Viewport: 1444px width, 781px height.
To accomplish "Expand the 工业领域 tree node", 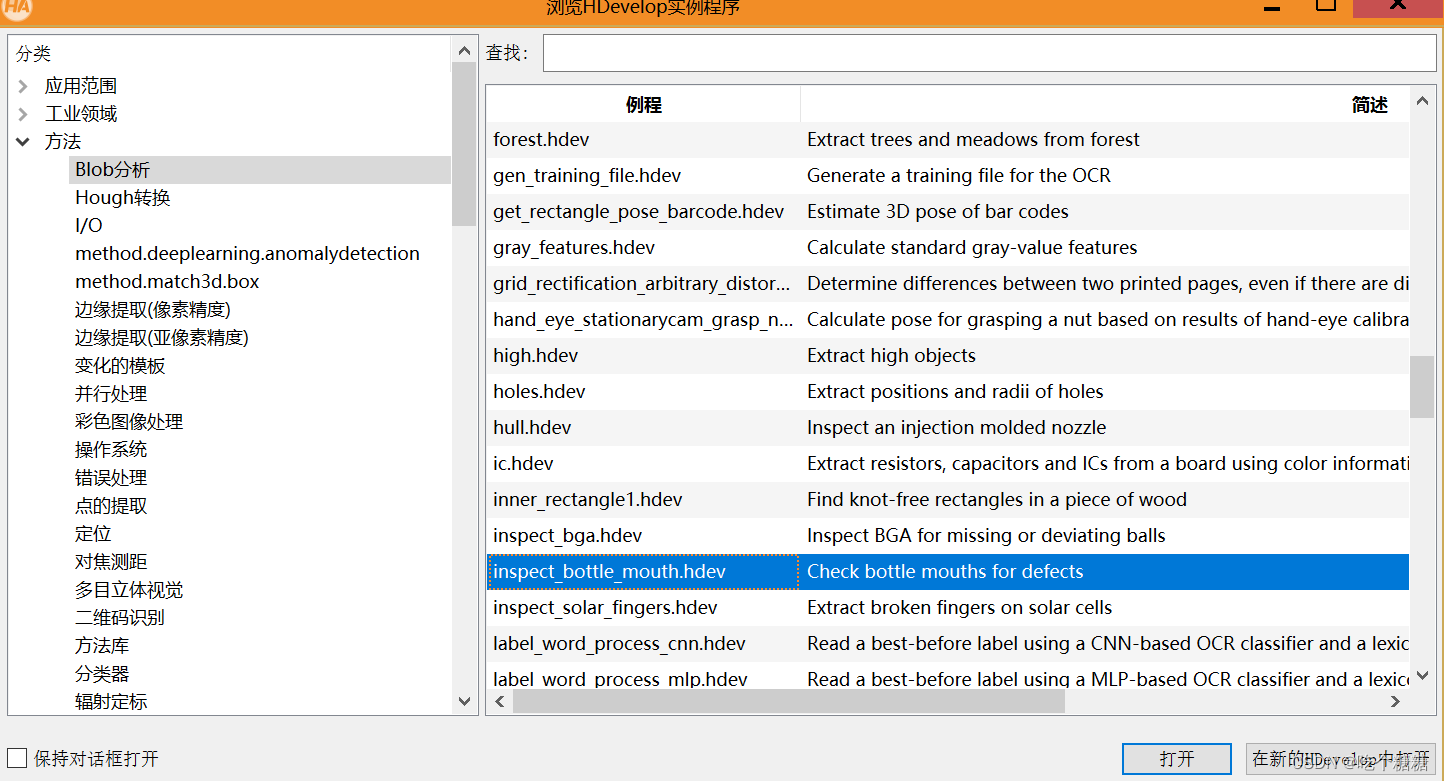I will (23, 114).
